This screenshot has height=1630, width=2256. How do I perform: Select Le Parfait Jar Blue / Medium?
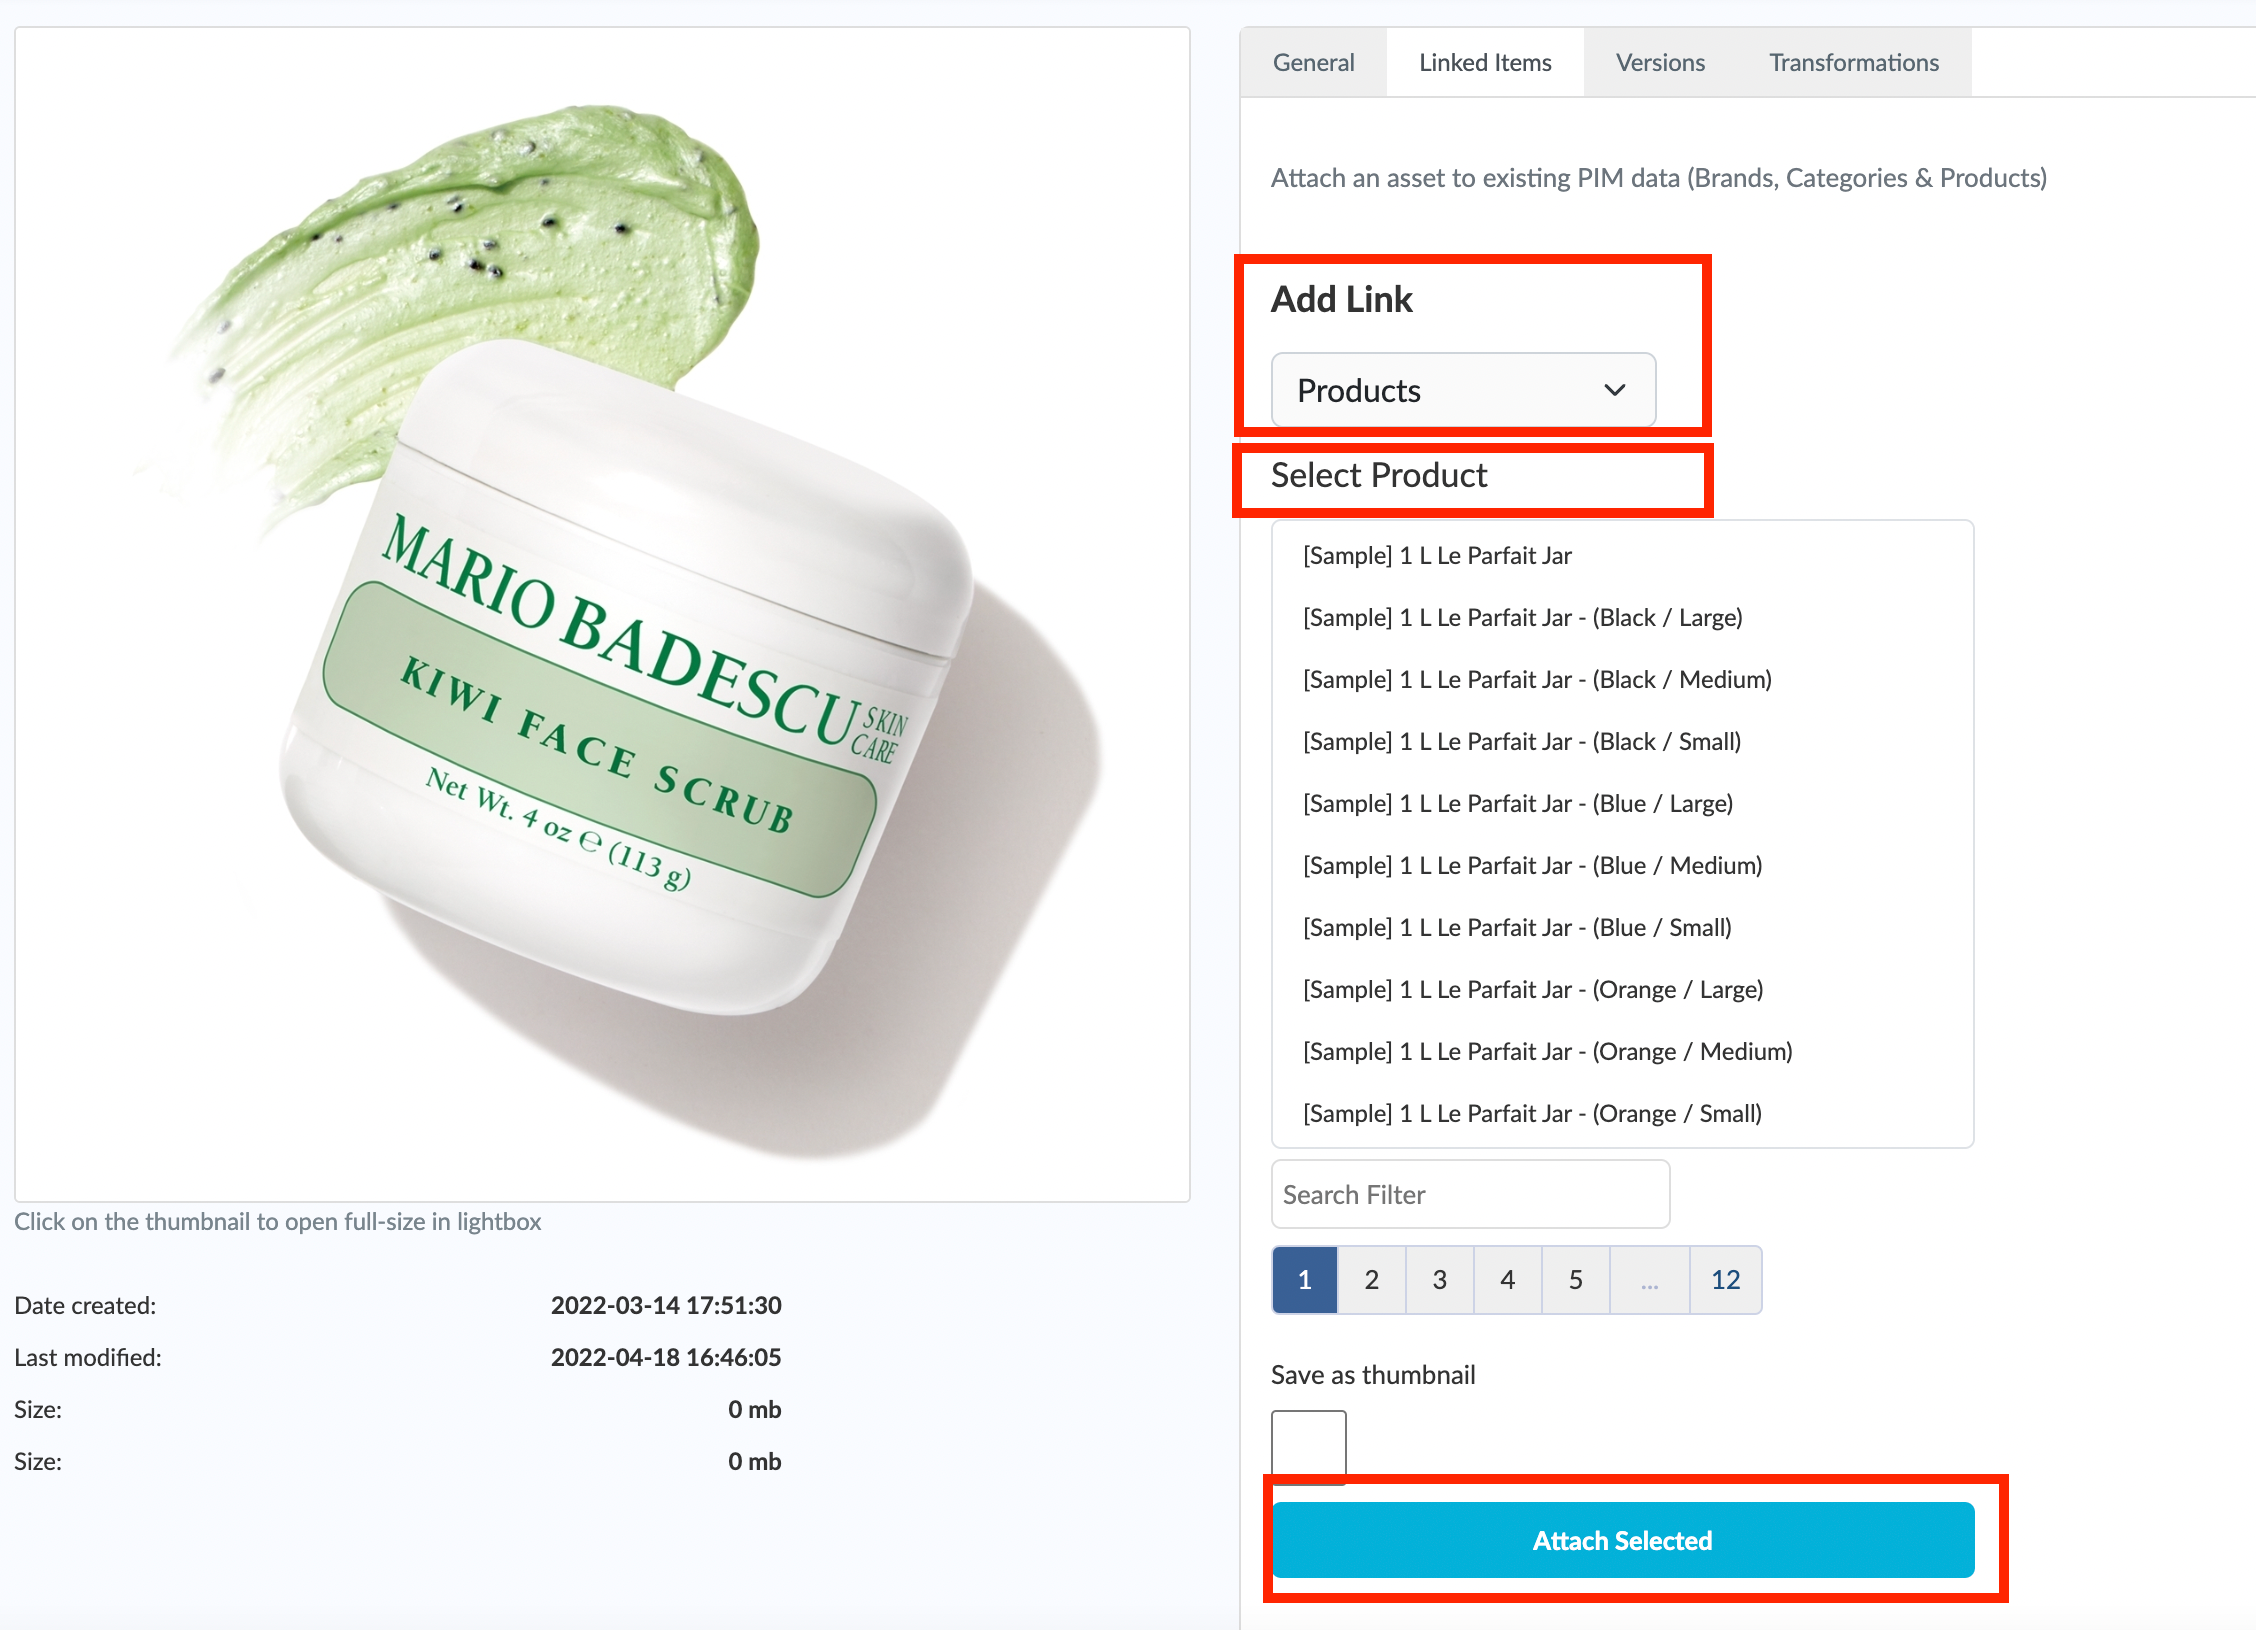1532,866
